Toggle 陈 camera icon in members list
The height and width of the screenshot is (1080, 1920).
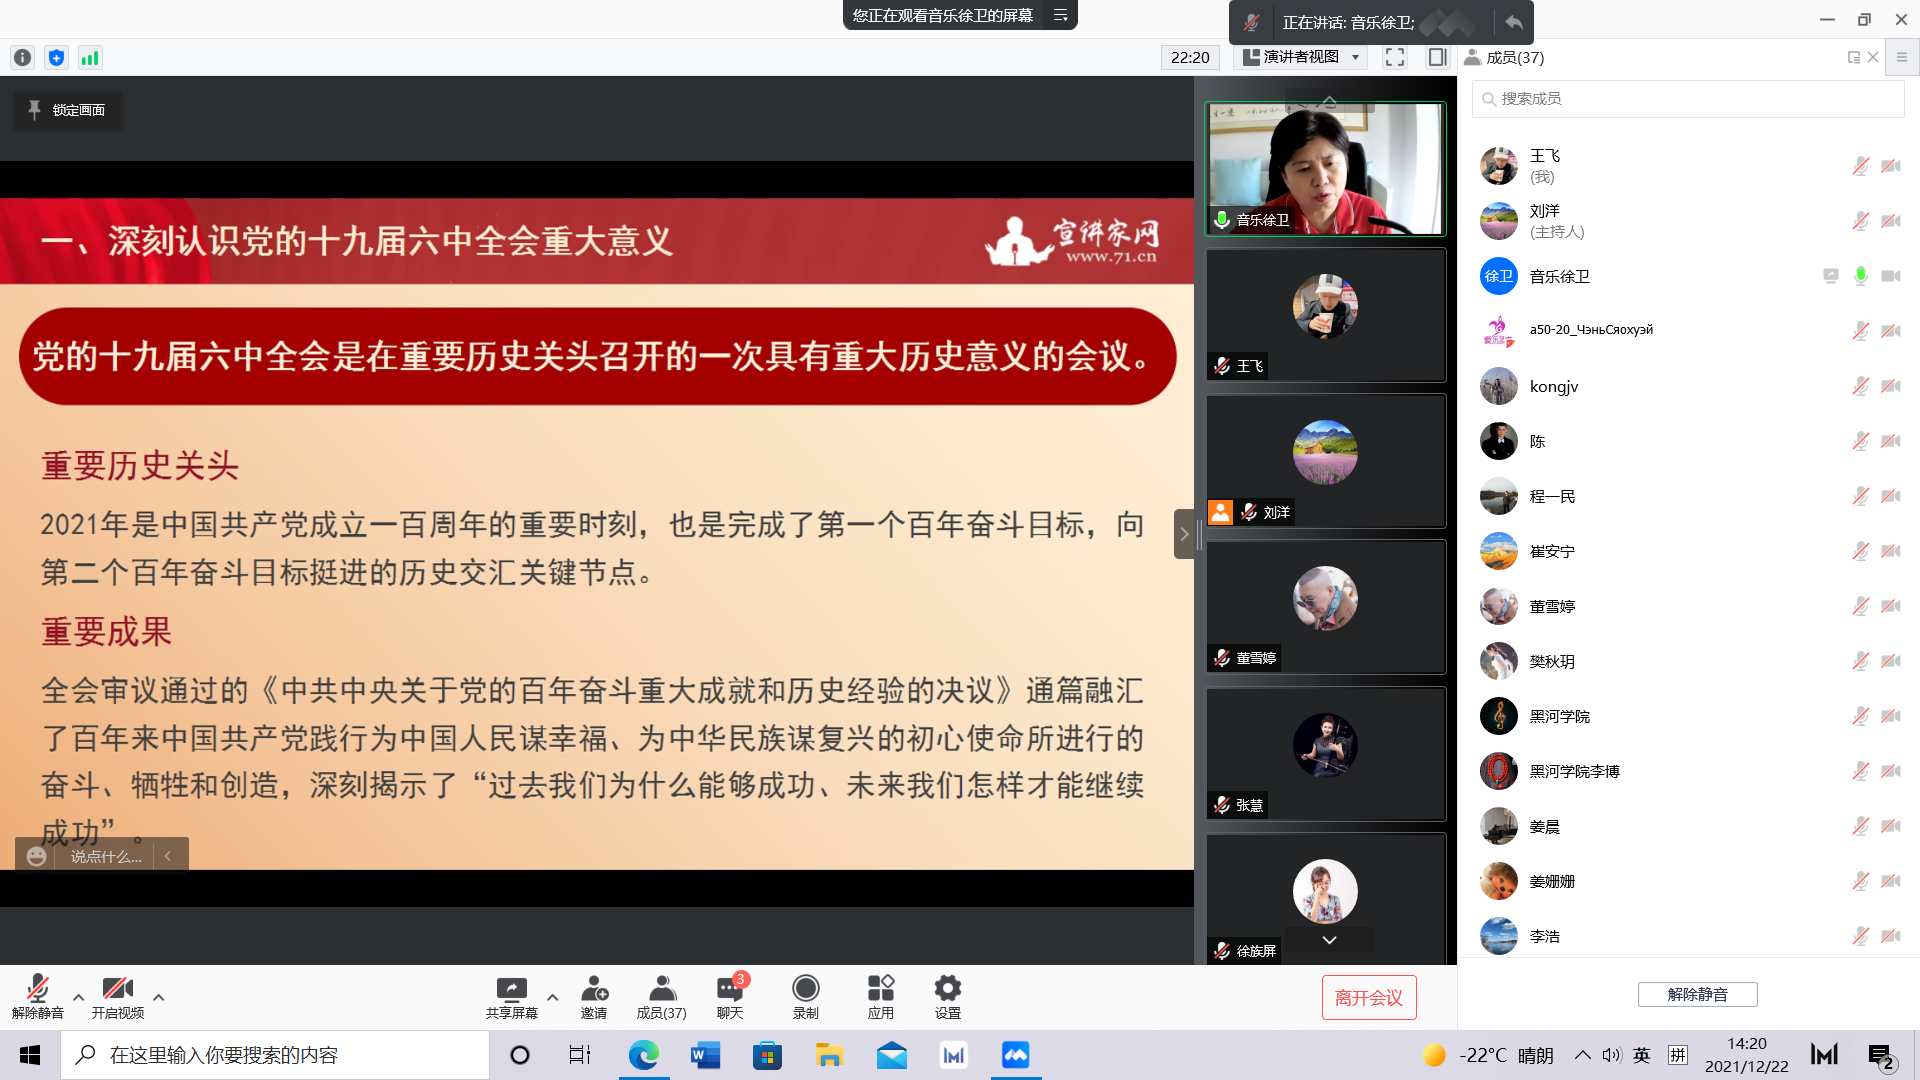(x=1891, y=441)
